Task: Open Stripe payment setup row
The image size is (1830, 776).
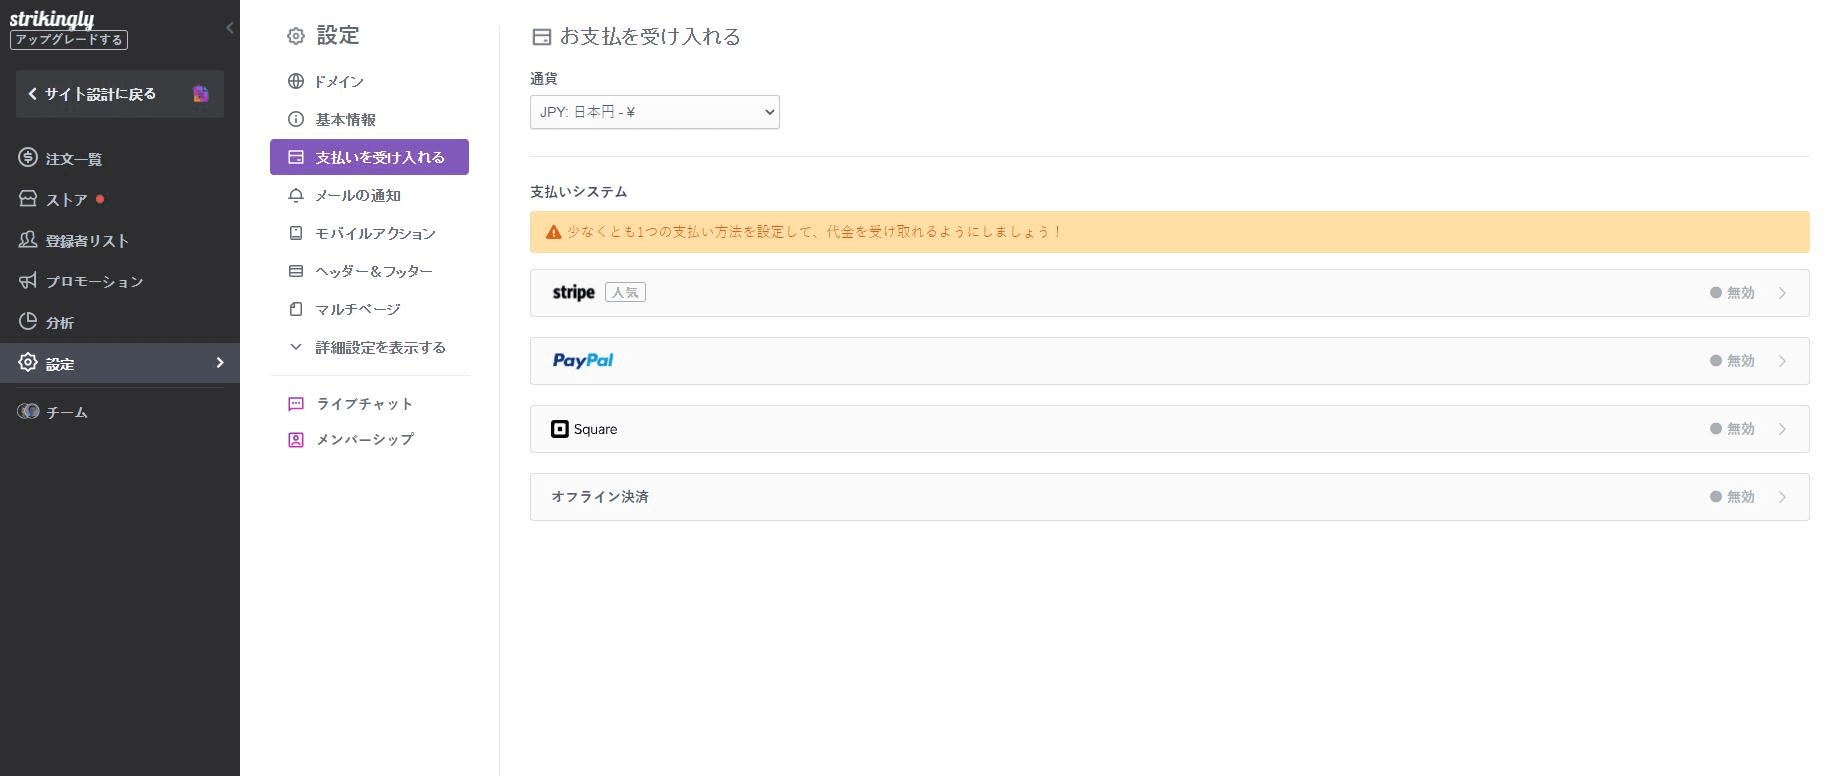Action: click(x=1170, y=293)
